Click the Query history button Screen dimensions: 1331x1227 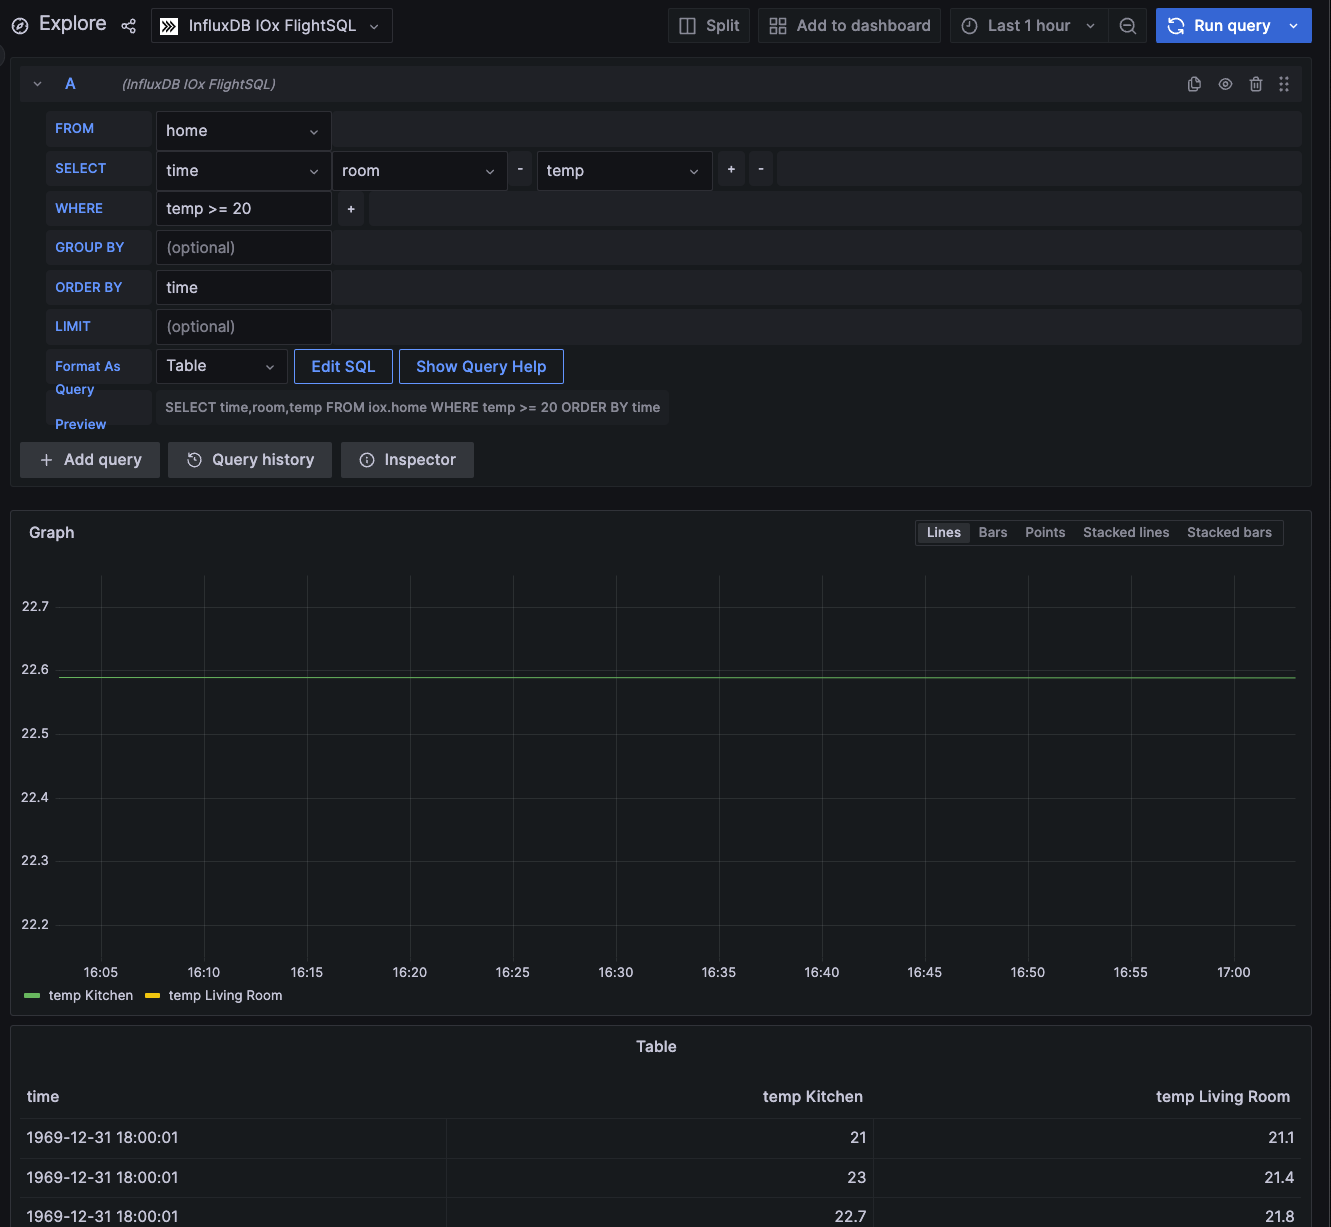tap(250, 460)
